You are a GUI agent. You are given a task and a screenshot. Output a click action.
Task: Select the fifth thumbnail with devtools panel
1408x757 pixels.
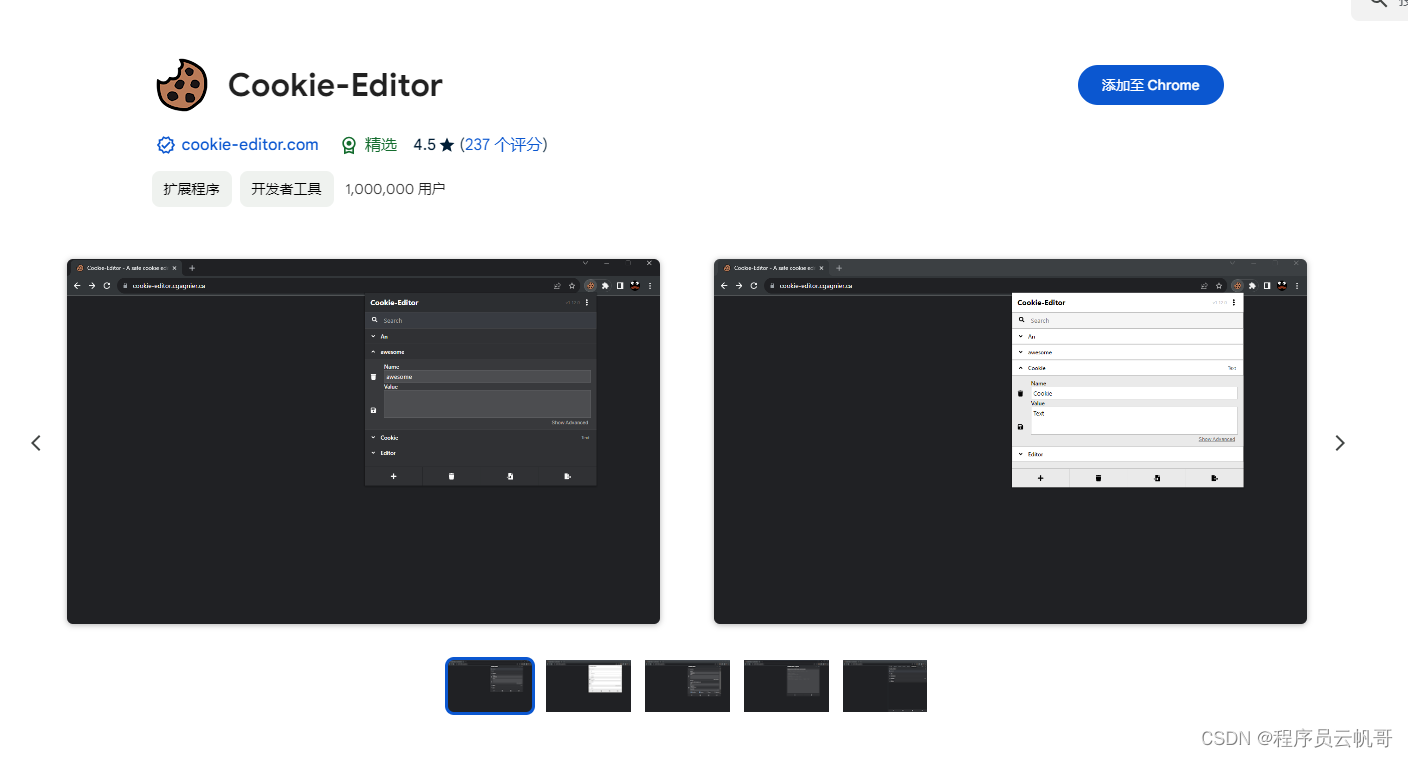[x=885, y=686]
